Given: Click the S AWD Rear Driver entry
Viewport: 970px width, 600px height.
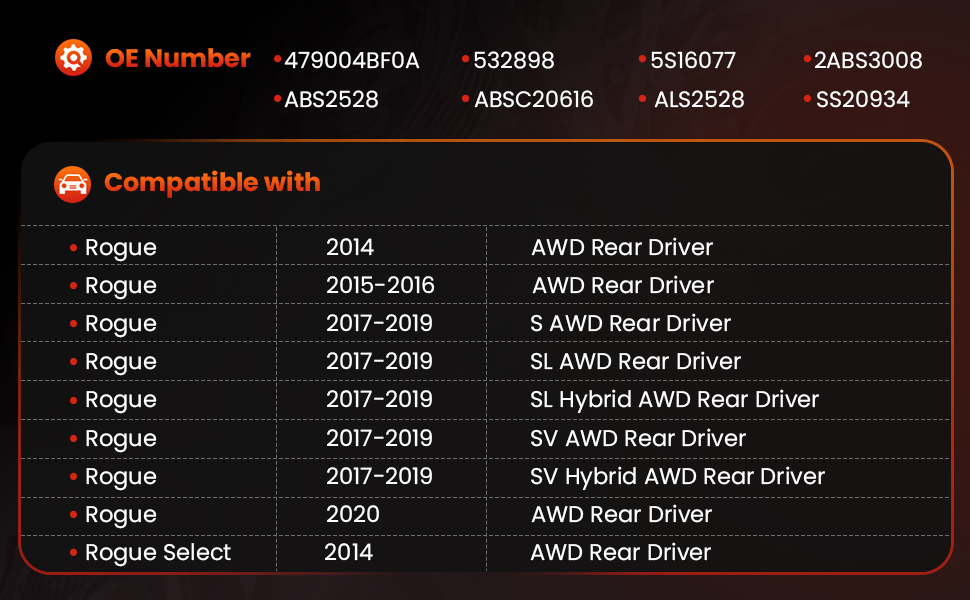Looking at the screenshot, I should point(630,324).
